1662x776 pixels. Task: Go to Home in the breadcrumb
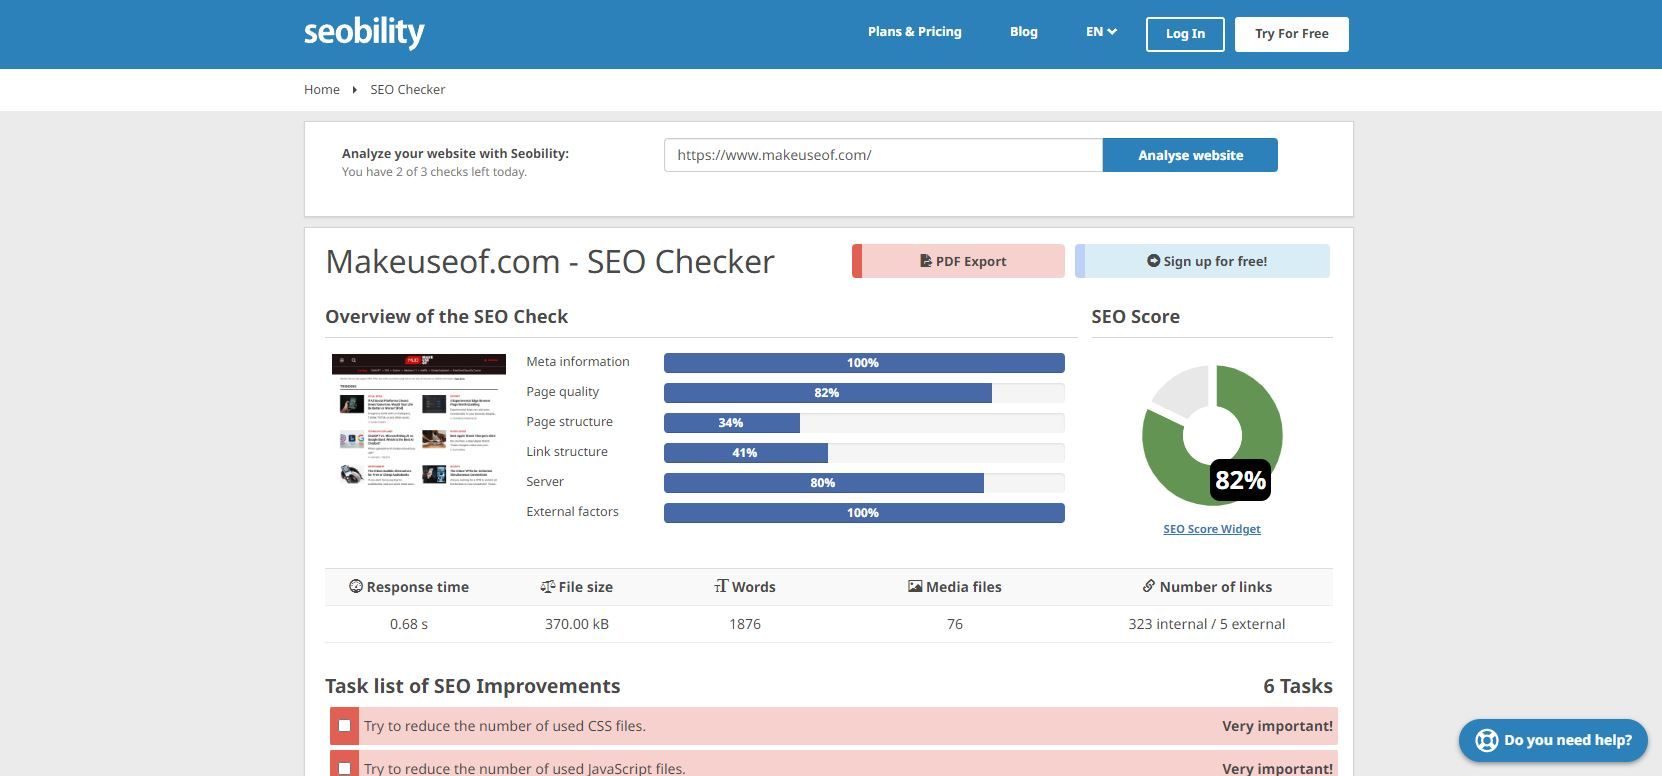point(322,90)
